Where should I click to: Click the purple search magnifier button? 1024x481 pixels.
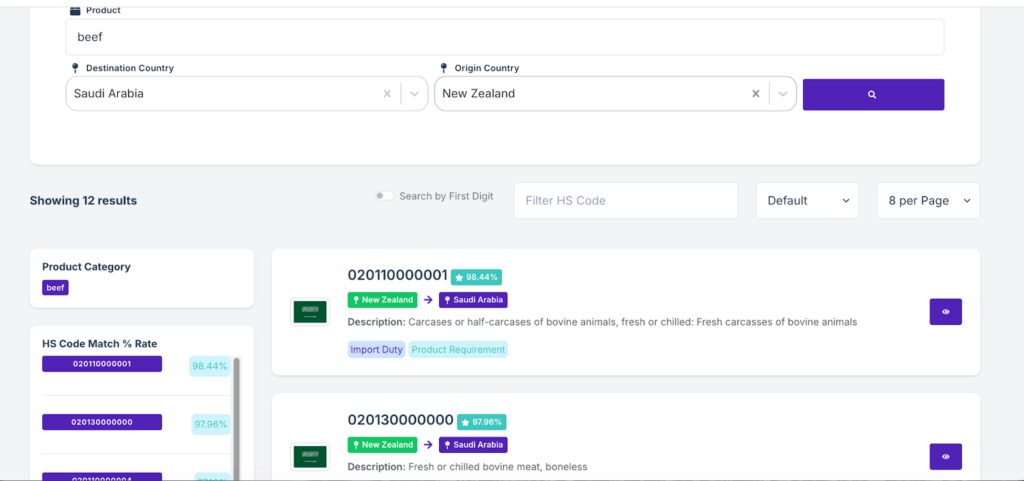tap(873, 94)
